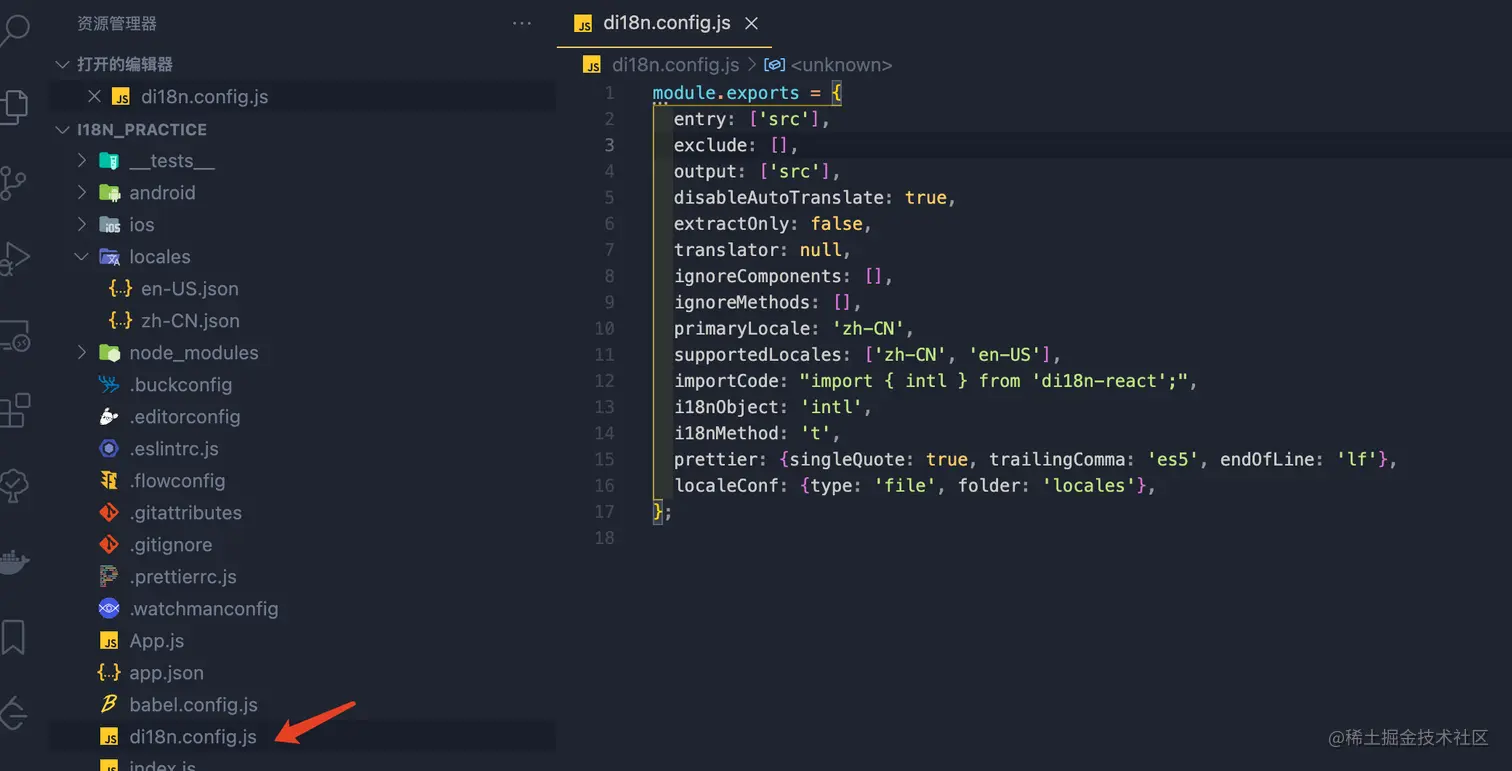Click the App.js JS icon

[109, 641]
